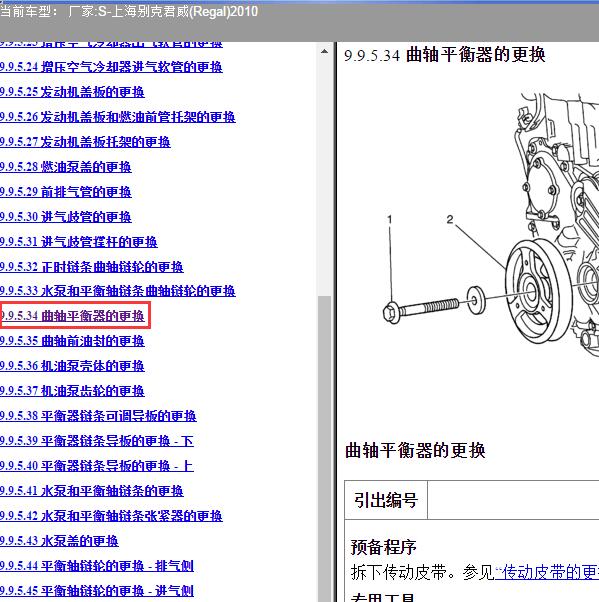Open link 9.9.5.35 曲轴前油封的更换

(x=72, y=341)
